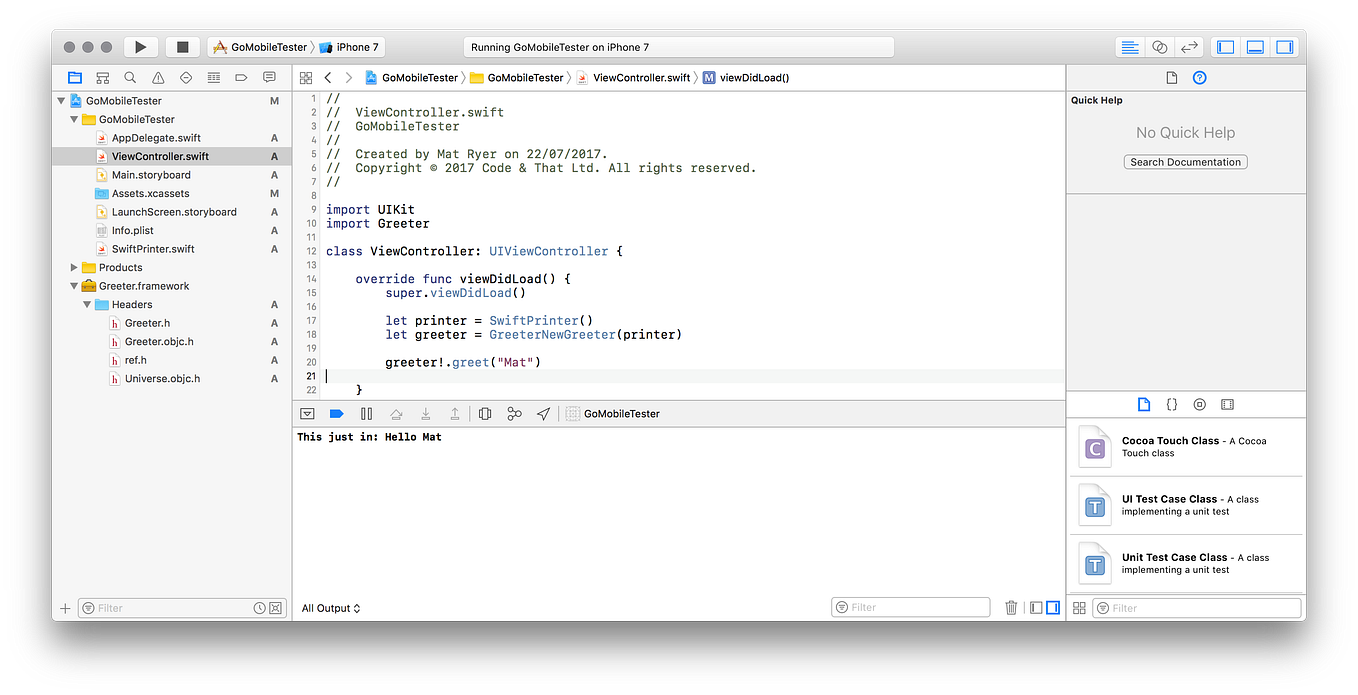The image size is (1358, 695).
Task: Open the Memory Graph debugger
Action: click(514, 413)
